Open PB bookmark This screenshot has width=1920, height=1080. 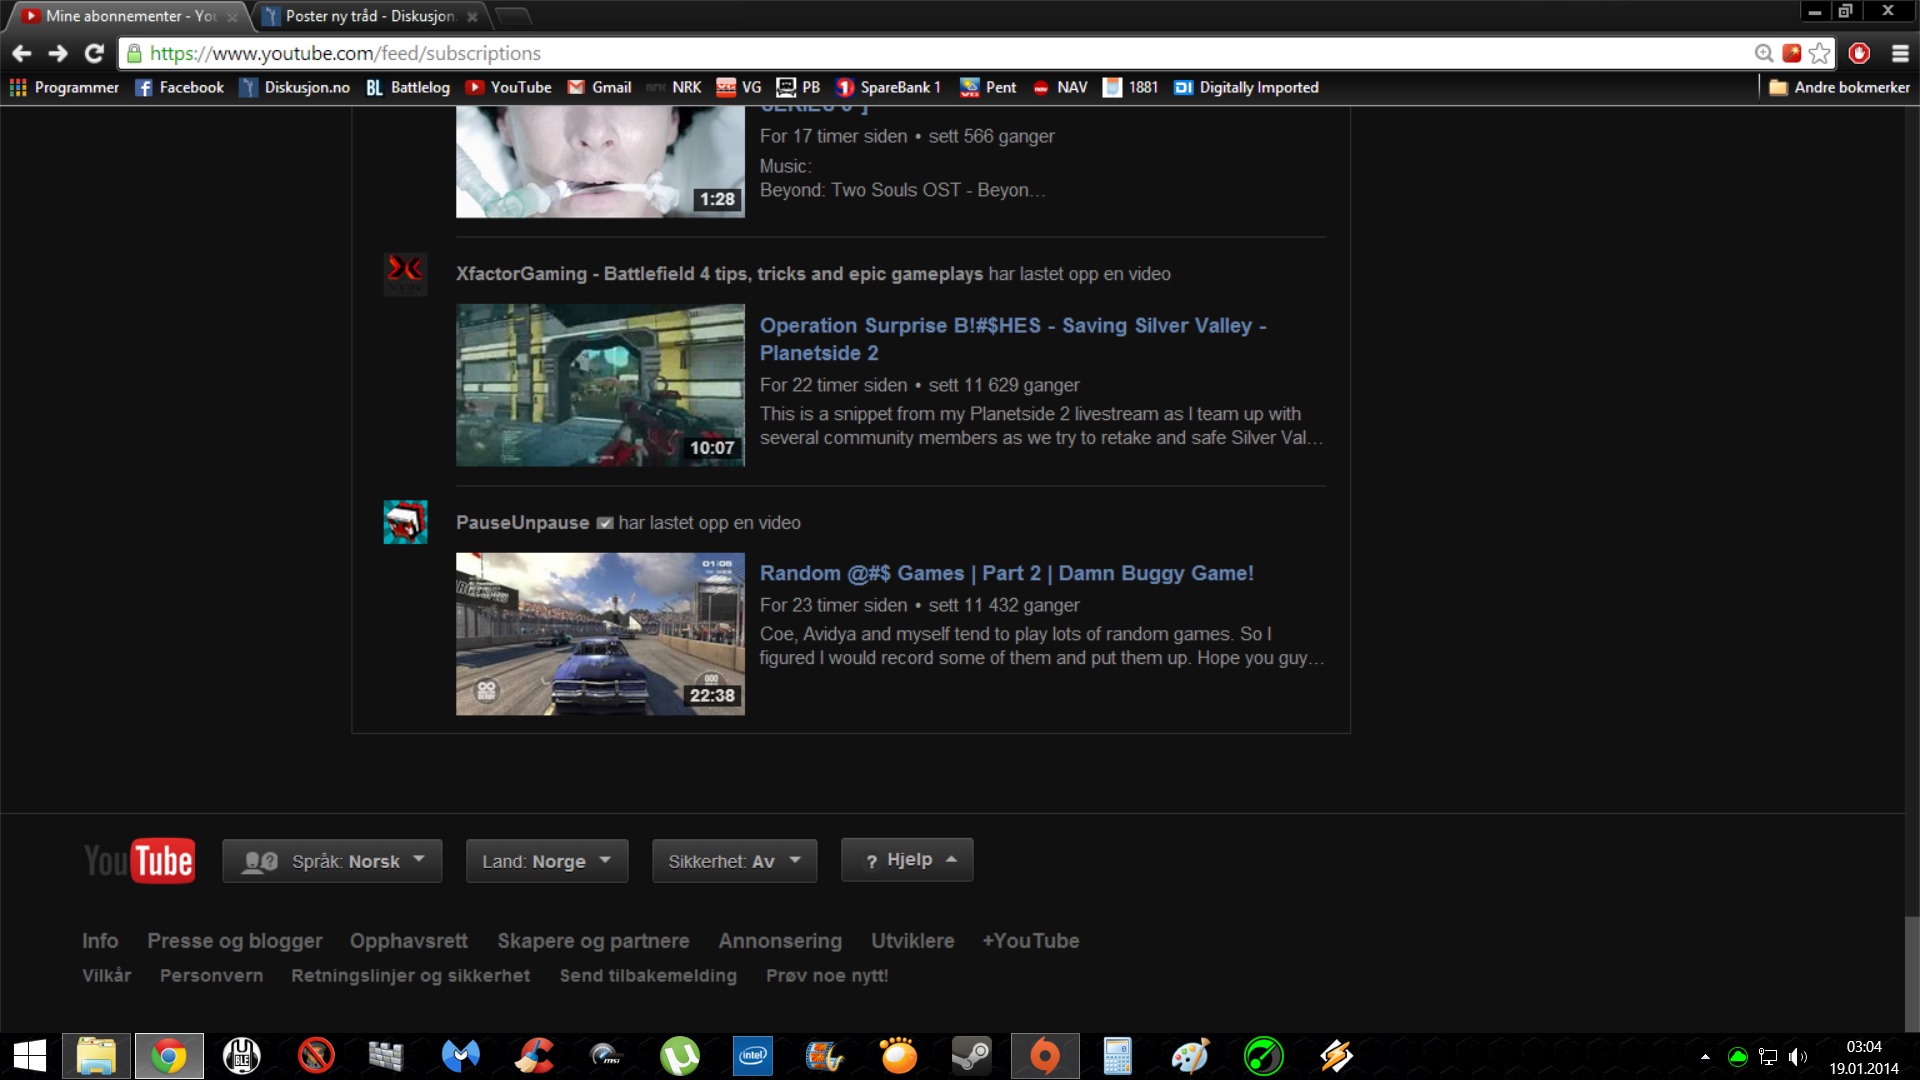pos(799,87)
